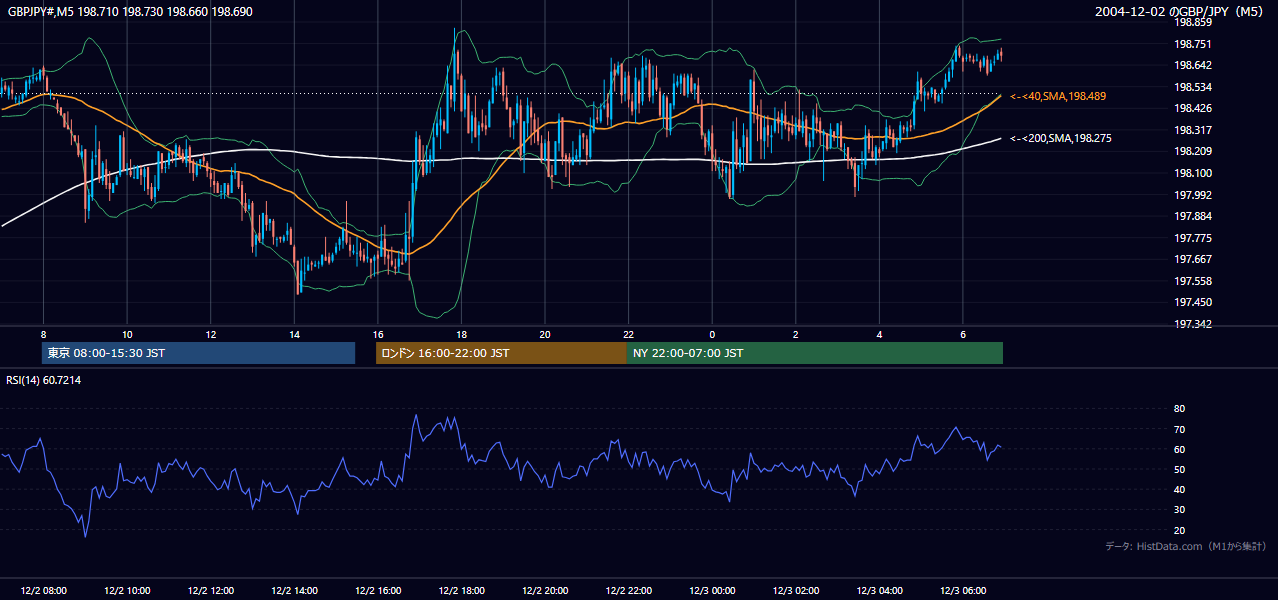Click price axis value 198.100
This screenshot has width=1278, height=600.
(1193, 173)
